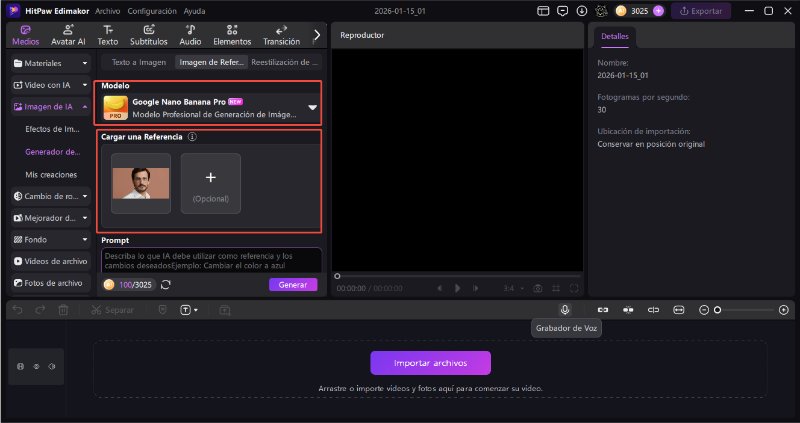The height and width of the screenshot is (423, 800).
Task: Enter fullscreen in the player
Action: [x=574, y=288]
